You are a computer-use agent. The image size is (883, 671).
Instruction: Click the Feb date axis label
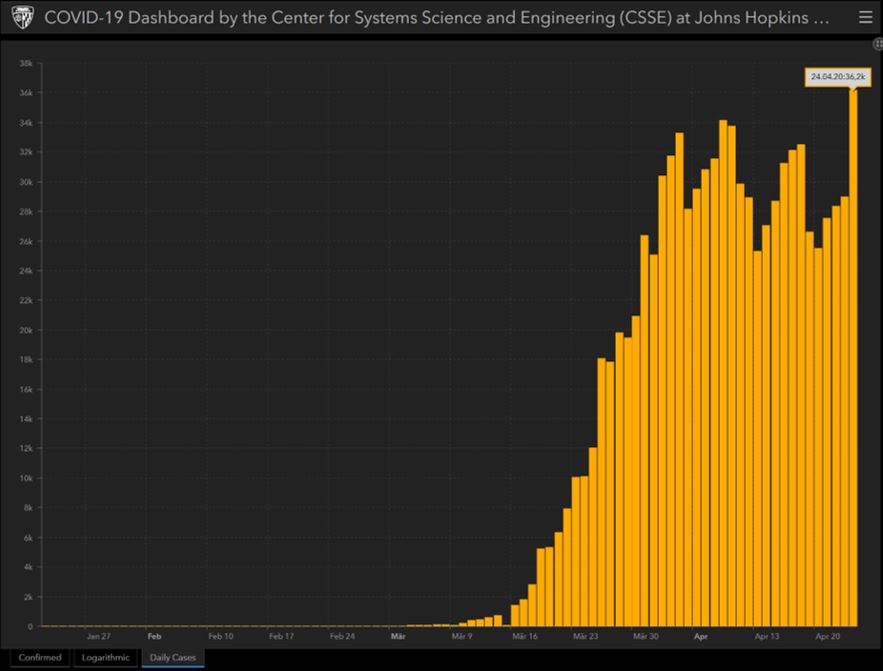(x=154, y=636)
